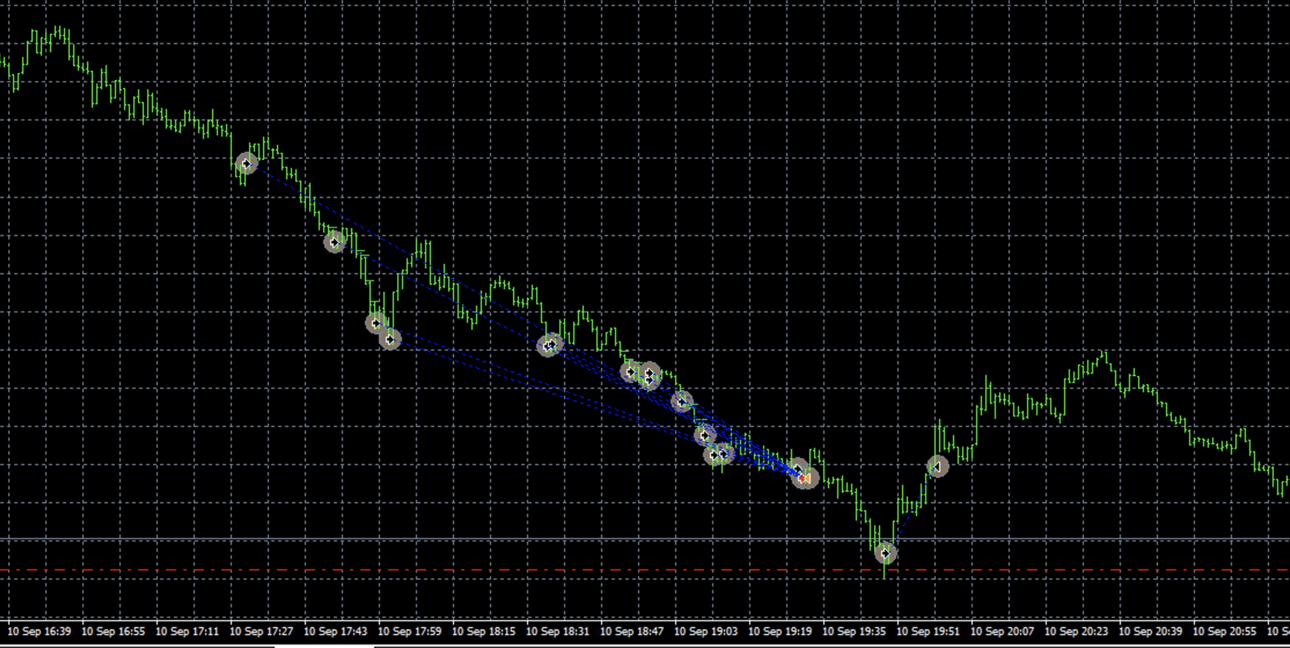Viewport: 1290px width, 648px height.
Task: Select the trade marker at the chart's lowest price
Action: [x=885, y=552]
